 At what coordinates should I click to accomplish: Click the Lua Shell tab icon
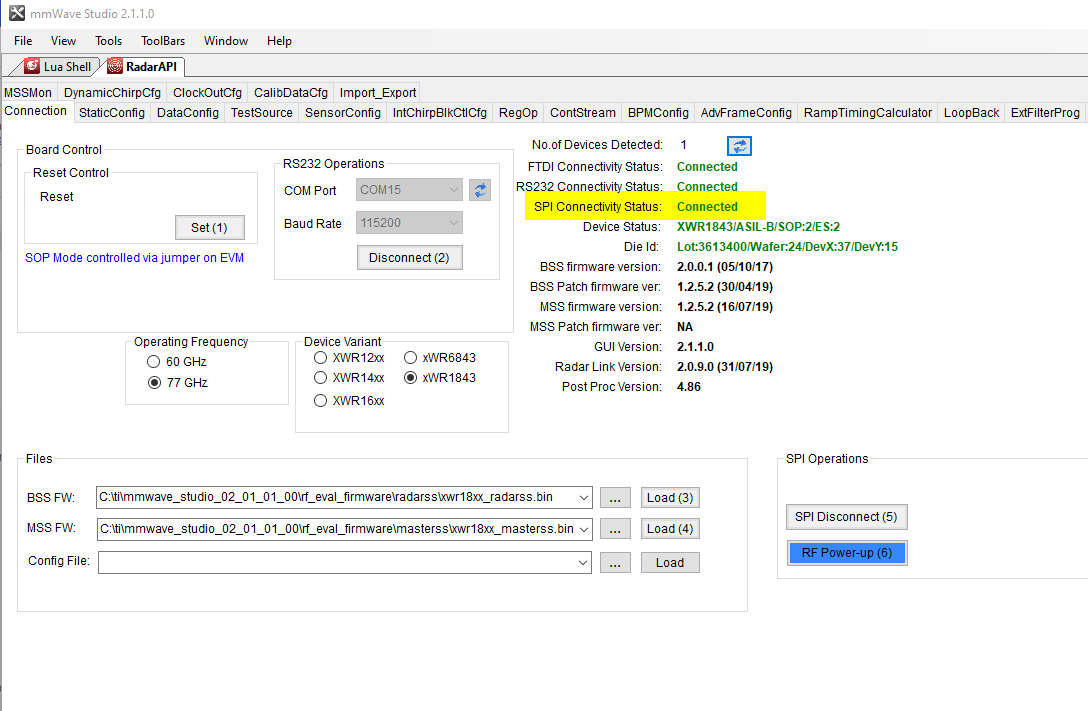tap(32, 66)
